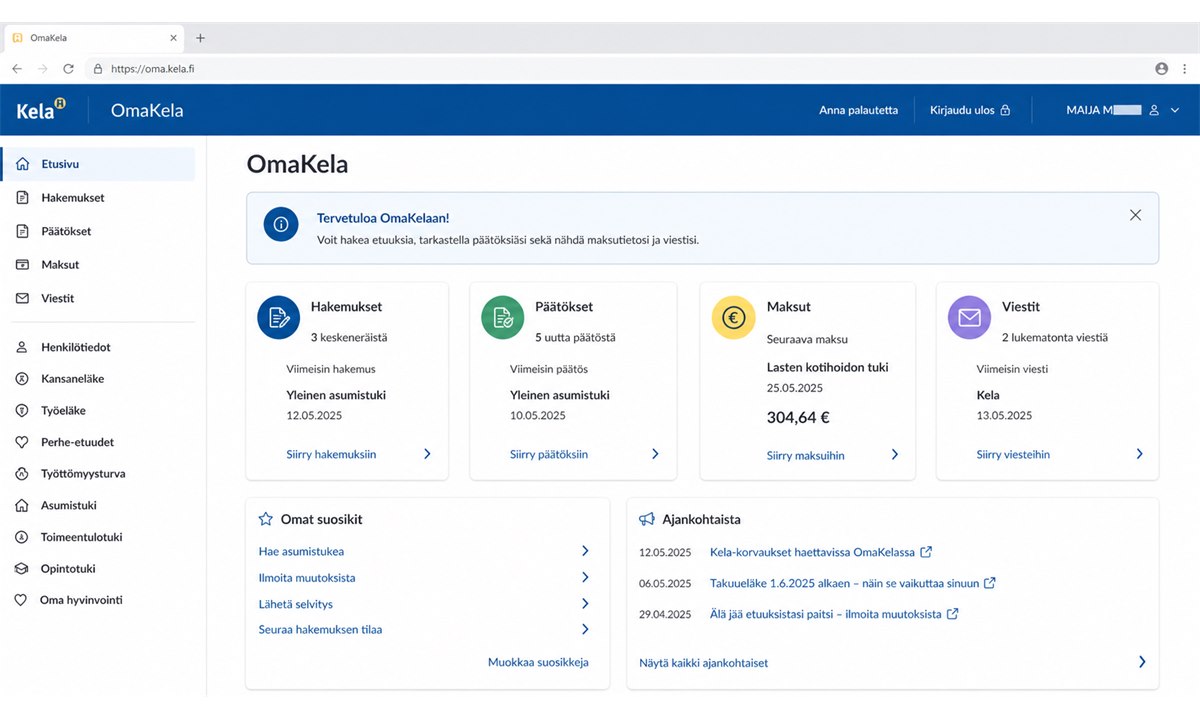The height and width of the screenshot is (720, 1200).
Task: Follow the Siirry maksuihin link
Action: tap(805, 455)
